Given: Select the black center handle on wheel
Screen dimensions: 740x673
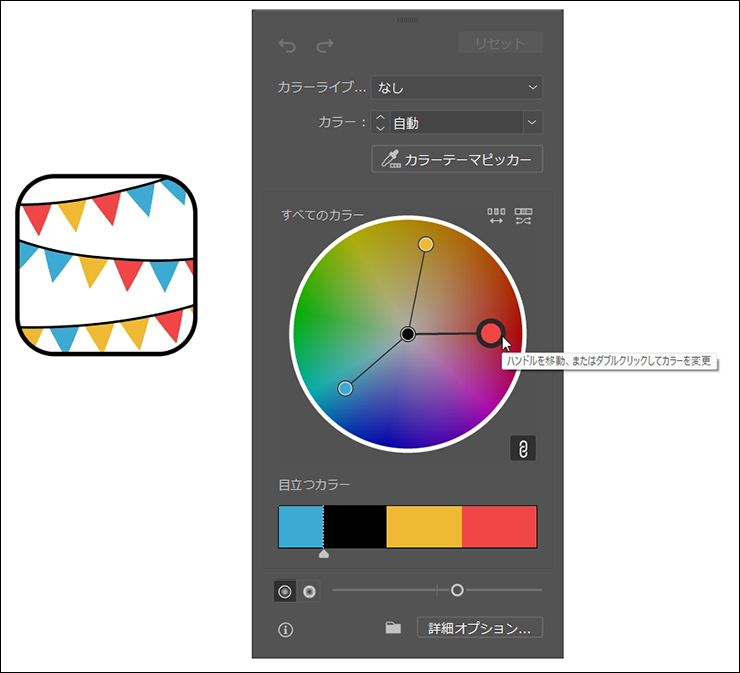Looking at the screenshot, I should 408,333.
